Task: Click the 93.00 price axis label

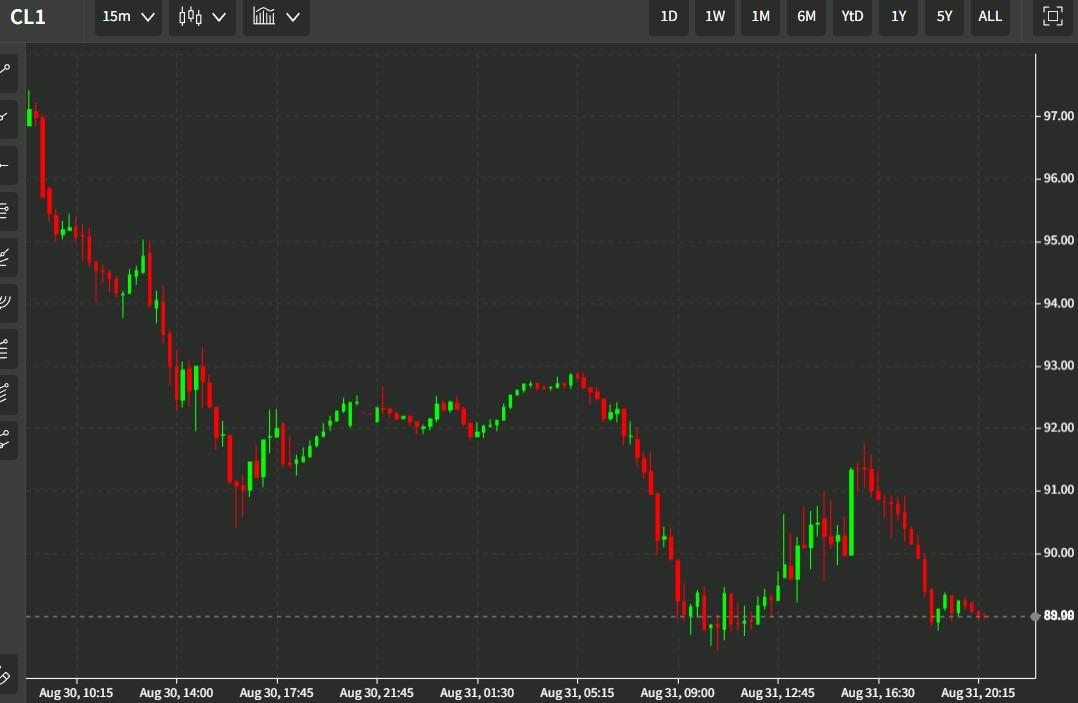Action: pos(1059,366)
